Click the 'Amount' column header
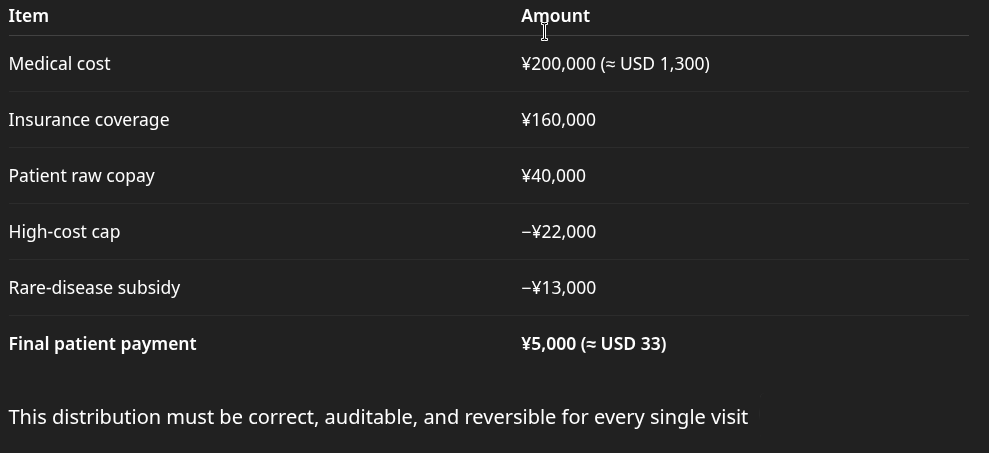This screenshot has height=453, width=989. pyautogui.click(x=555, y=16)
